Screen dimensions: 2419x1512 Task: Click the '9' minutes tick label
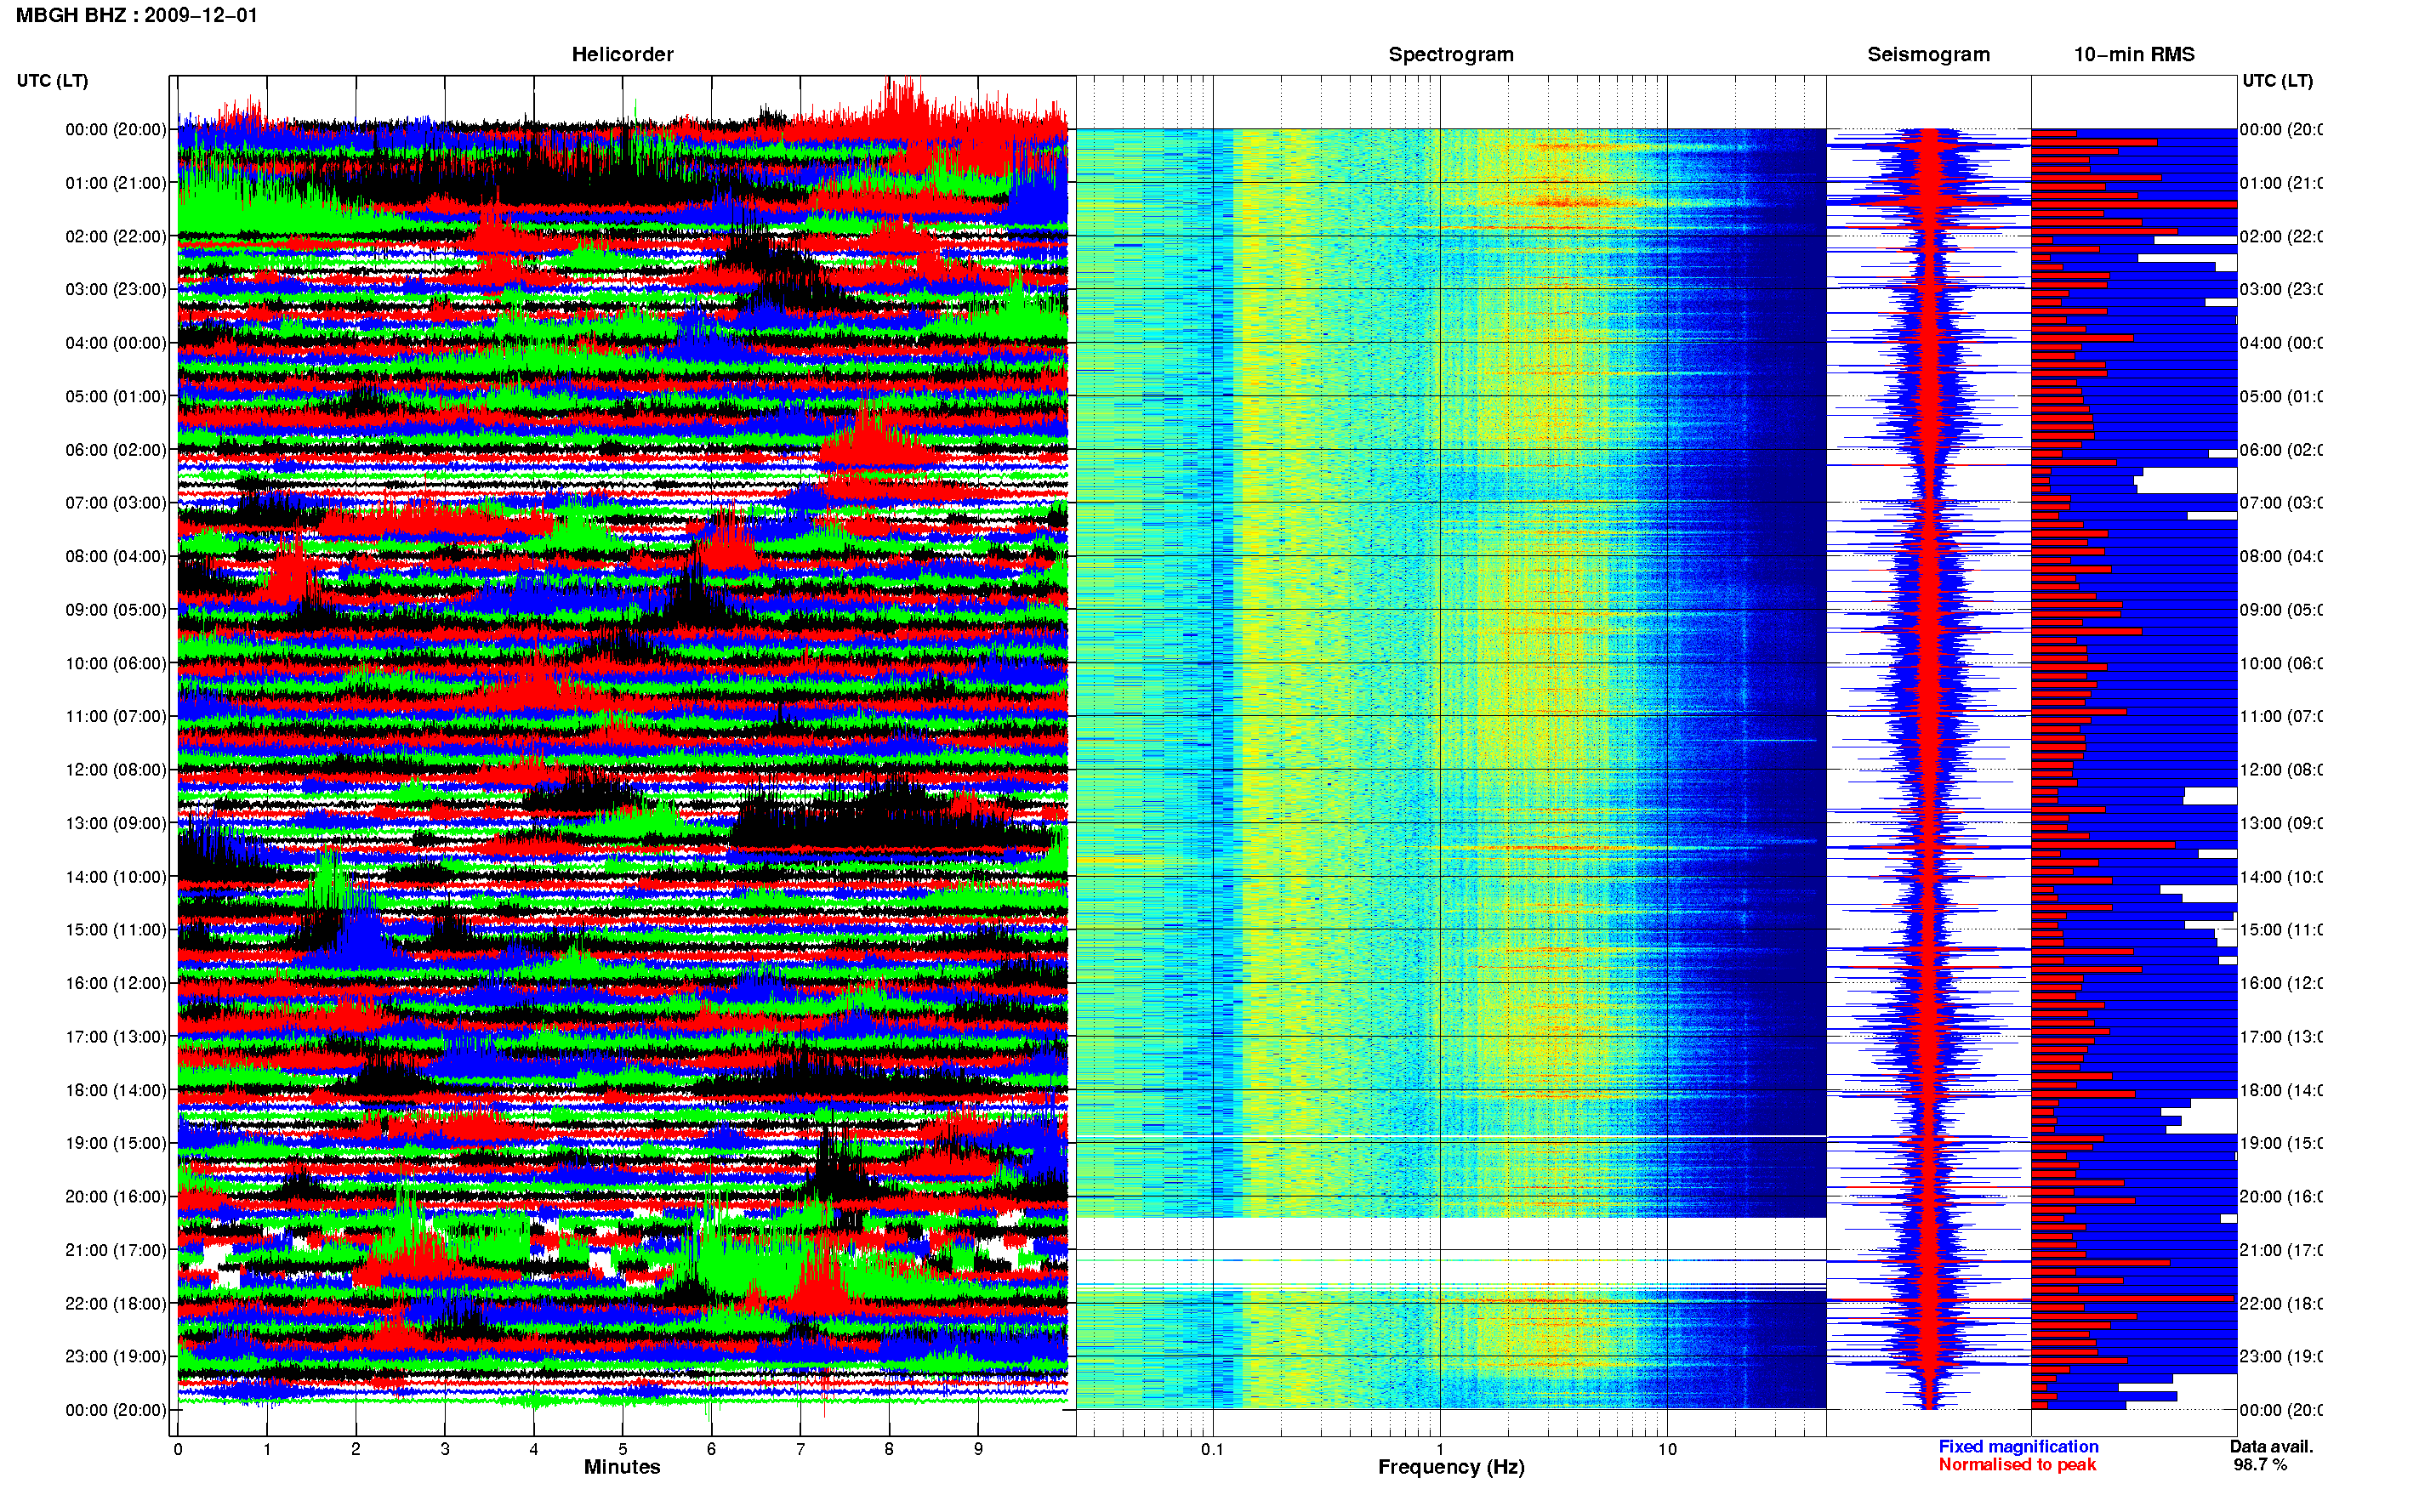click(978, 1449)
